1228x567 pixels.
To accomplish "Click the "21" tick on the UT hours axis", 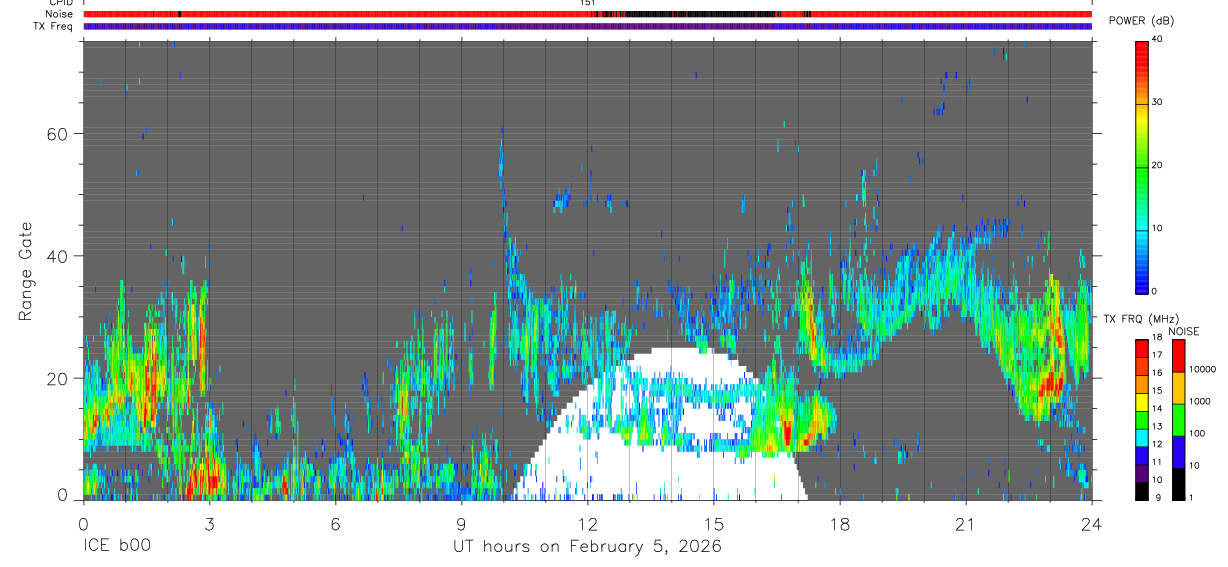I will point(965,525).
